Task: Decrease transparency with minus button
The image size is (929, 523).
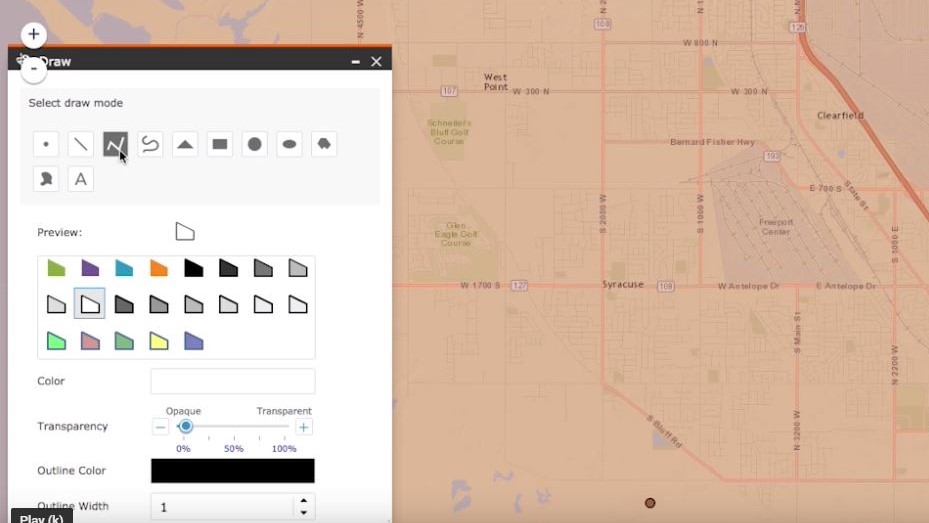Action: (x=160, y=427)
